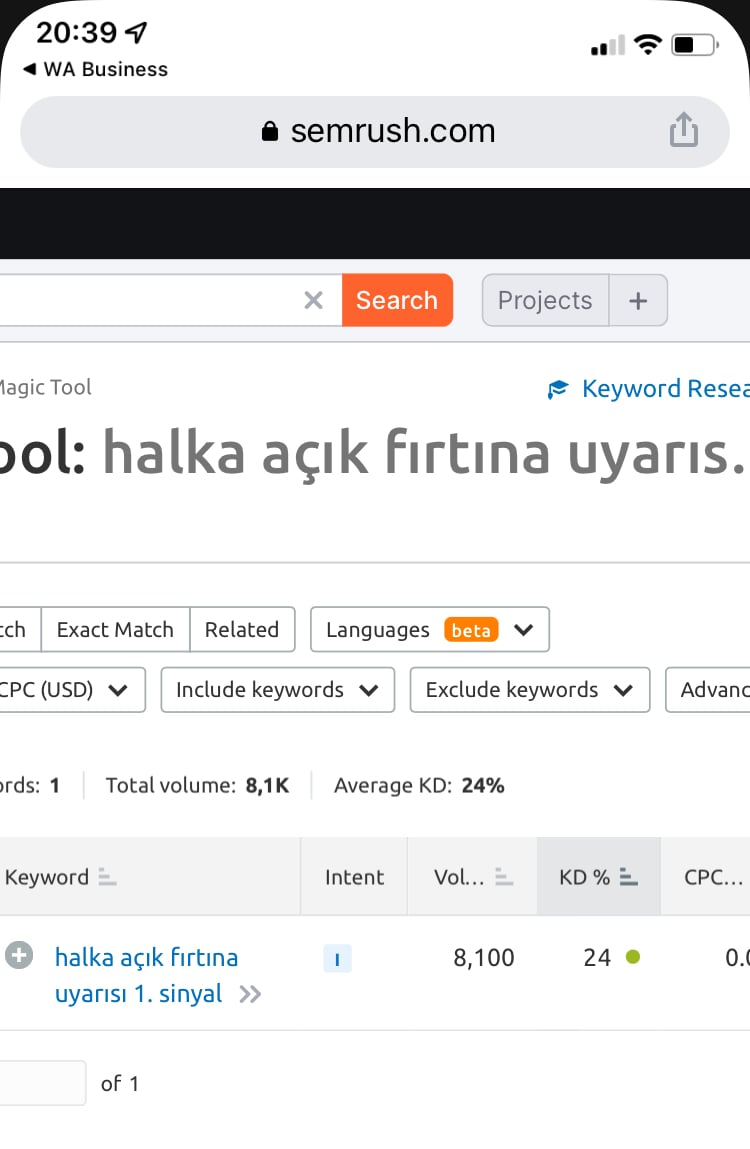Click the KD value 24
The width and height of the screenshot is (750, 1149).
(596, 957)
